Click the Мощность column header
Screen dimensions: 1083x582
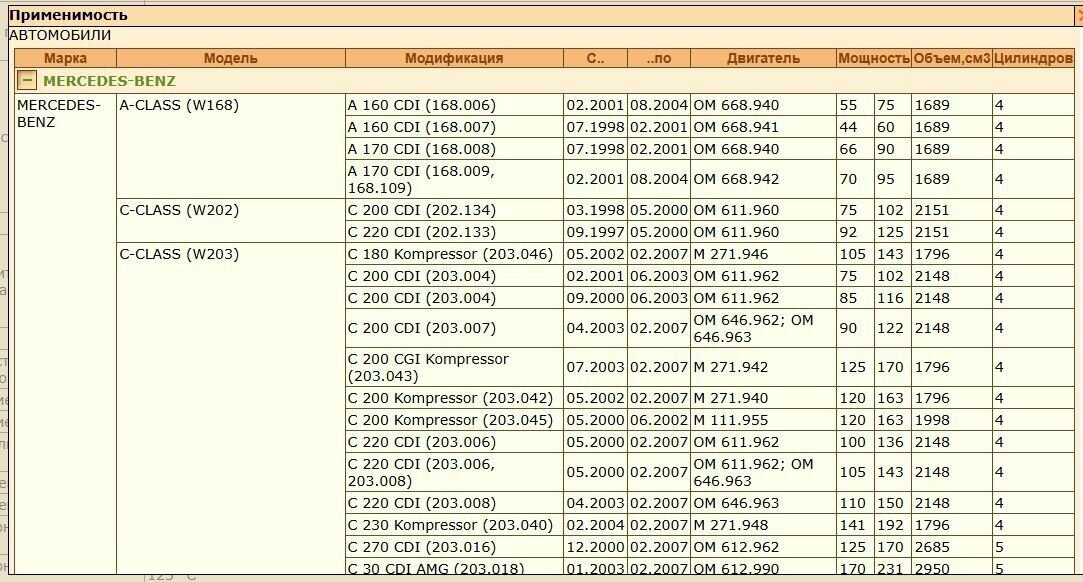click(874, 59)
